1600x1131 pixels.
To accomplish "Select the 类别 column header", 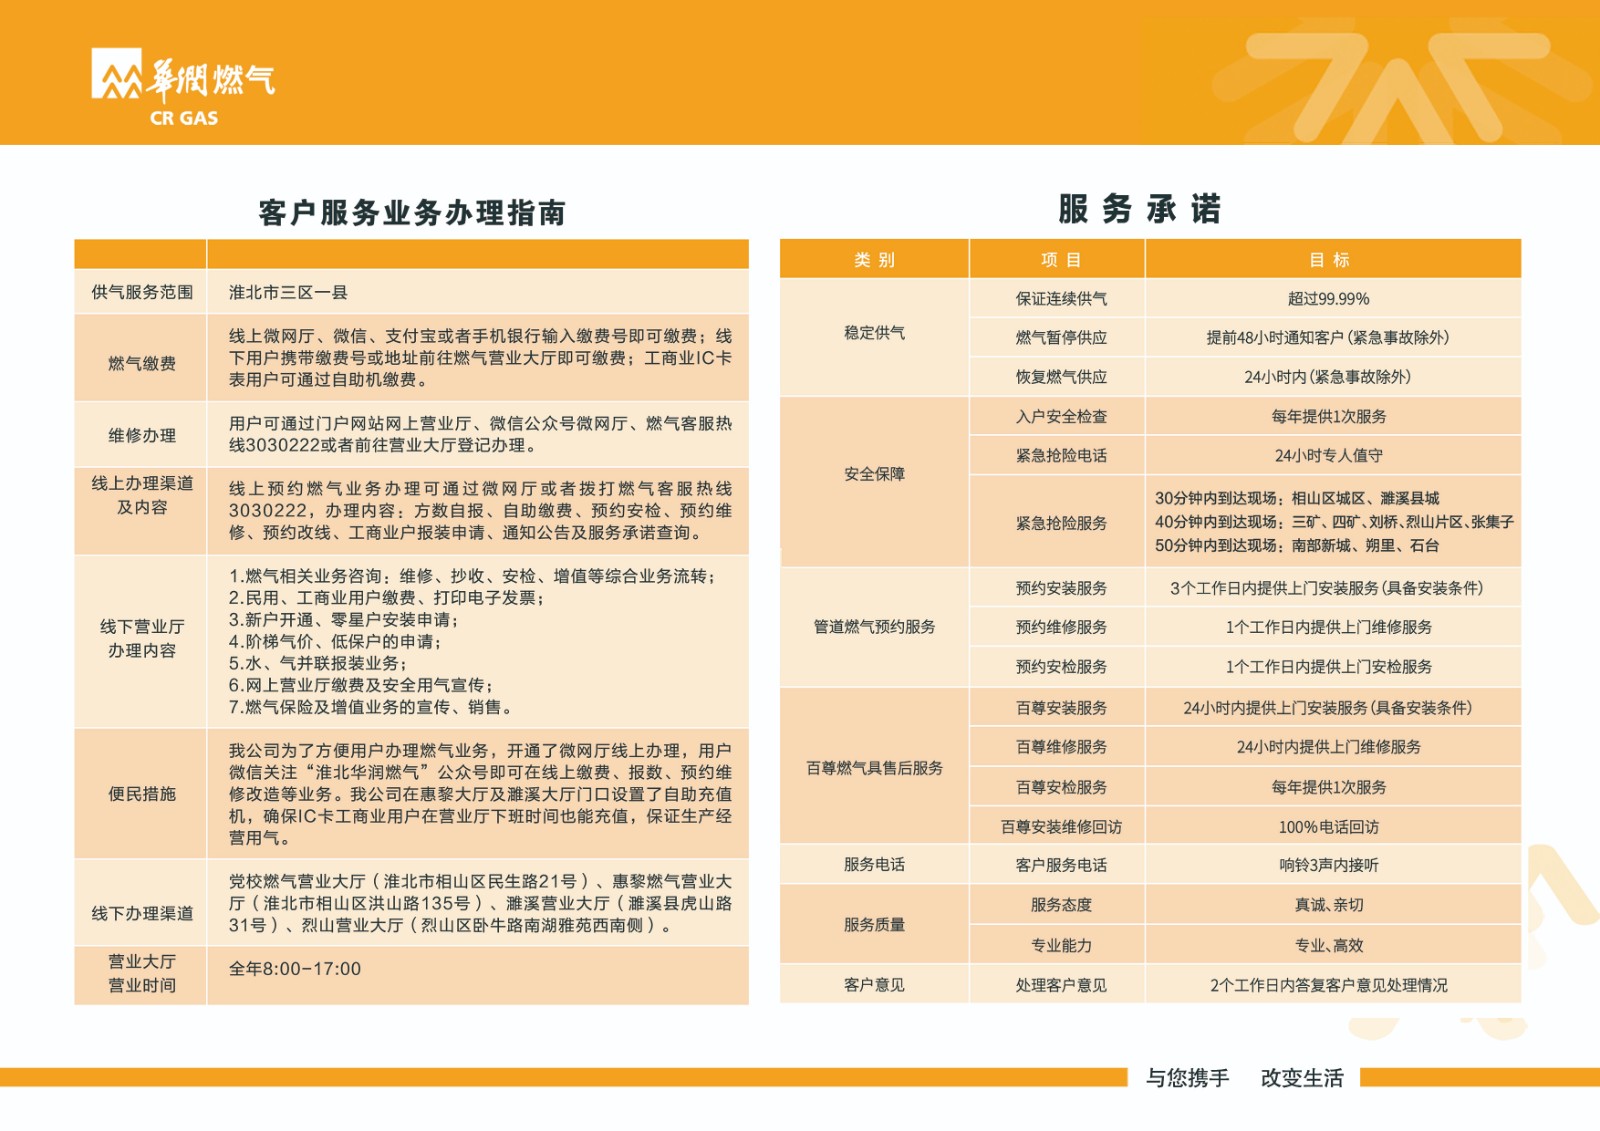I will pos(874,260).
